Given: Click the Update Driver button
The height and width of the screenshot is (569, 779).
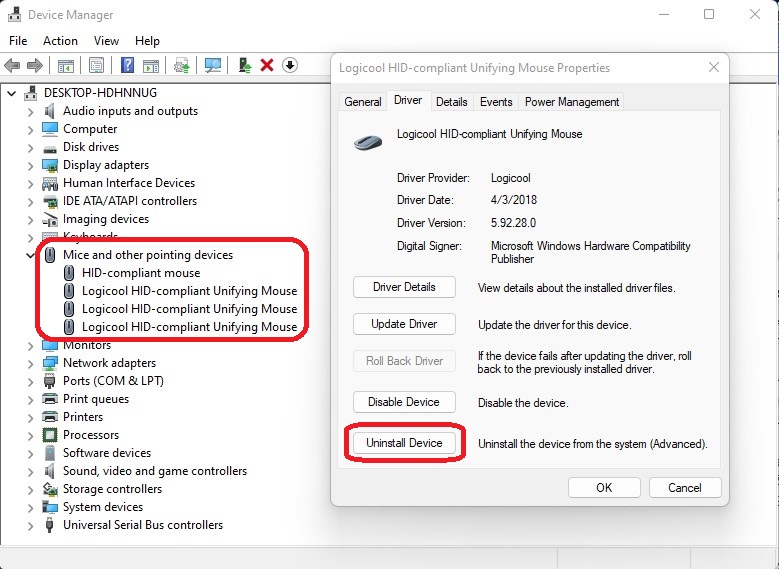Looking at the screenshot, I should click(x=404, y=324).
